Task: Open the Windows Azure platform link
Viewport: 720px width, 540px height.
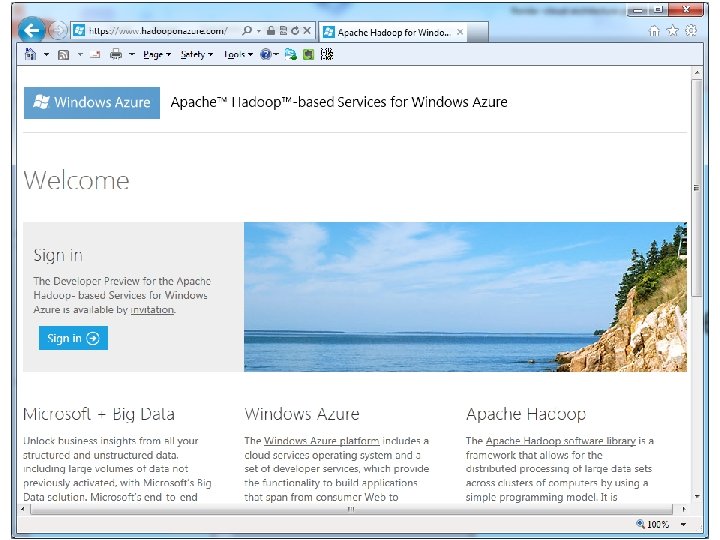Action: click(x=321, y=441)
